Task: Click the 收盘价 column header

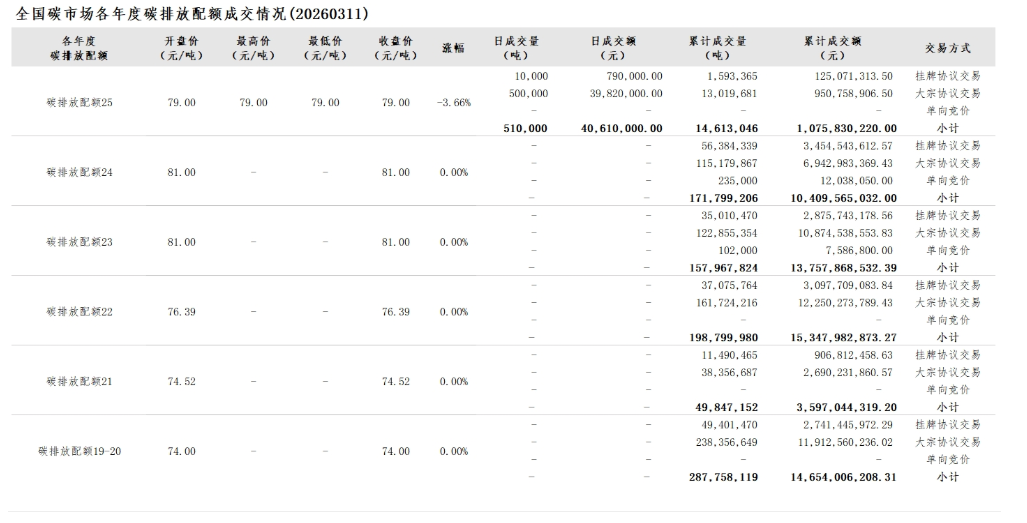Action: (396, 48)
